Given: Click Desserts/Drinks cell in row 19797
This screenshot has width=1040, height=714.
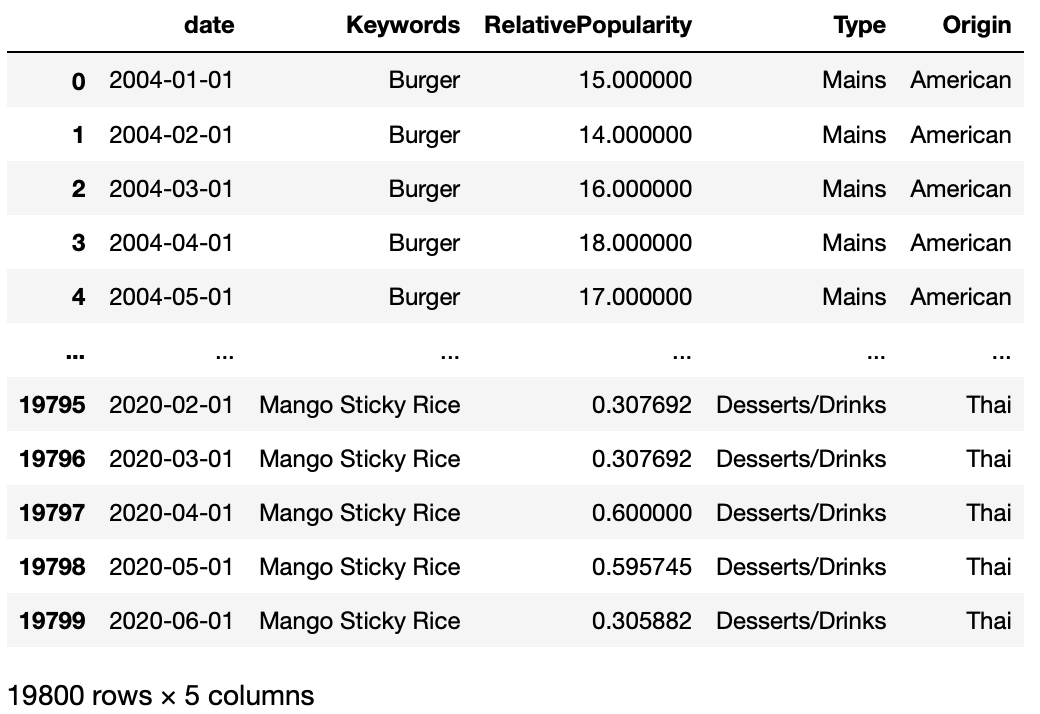Looking at the screenshot, I should 801,513.
